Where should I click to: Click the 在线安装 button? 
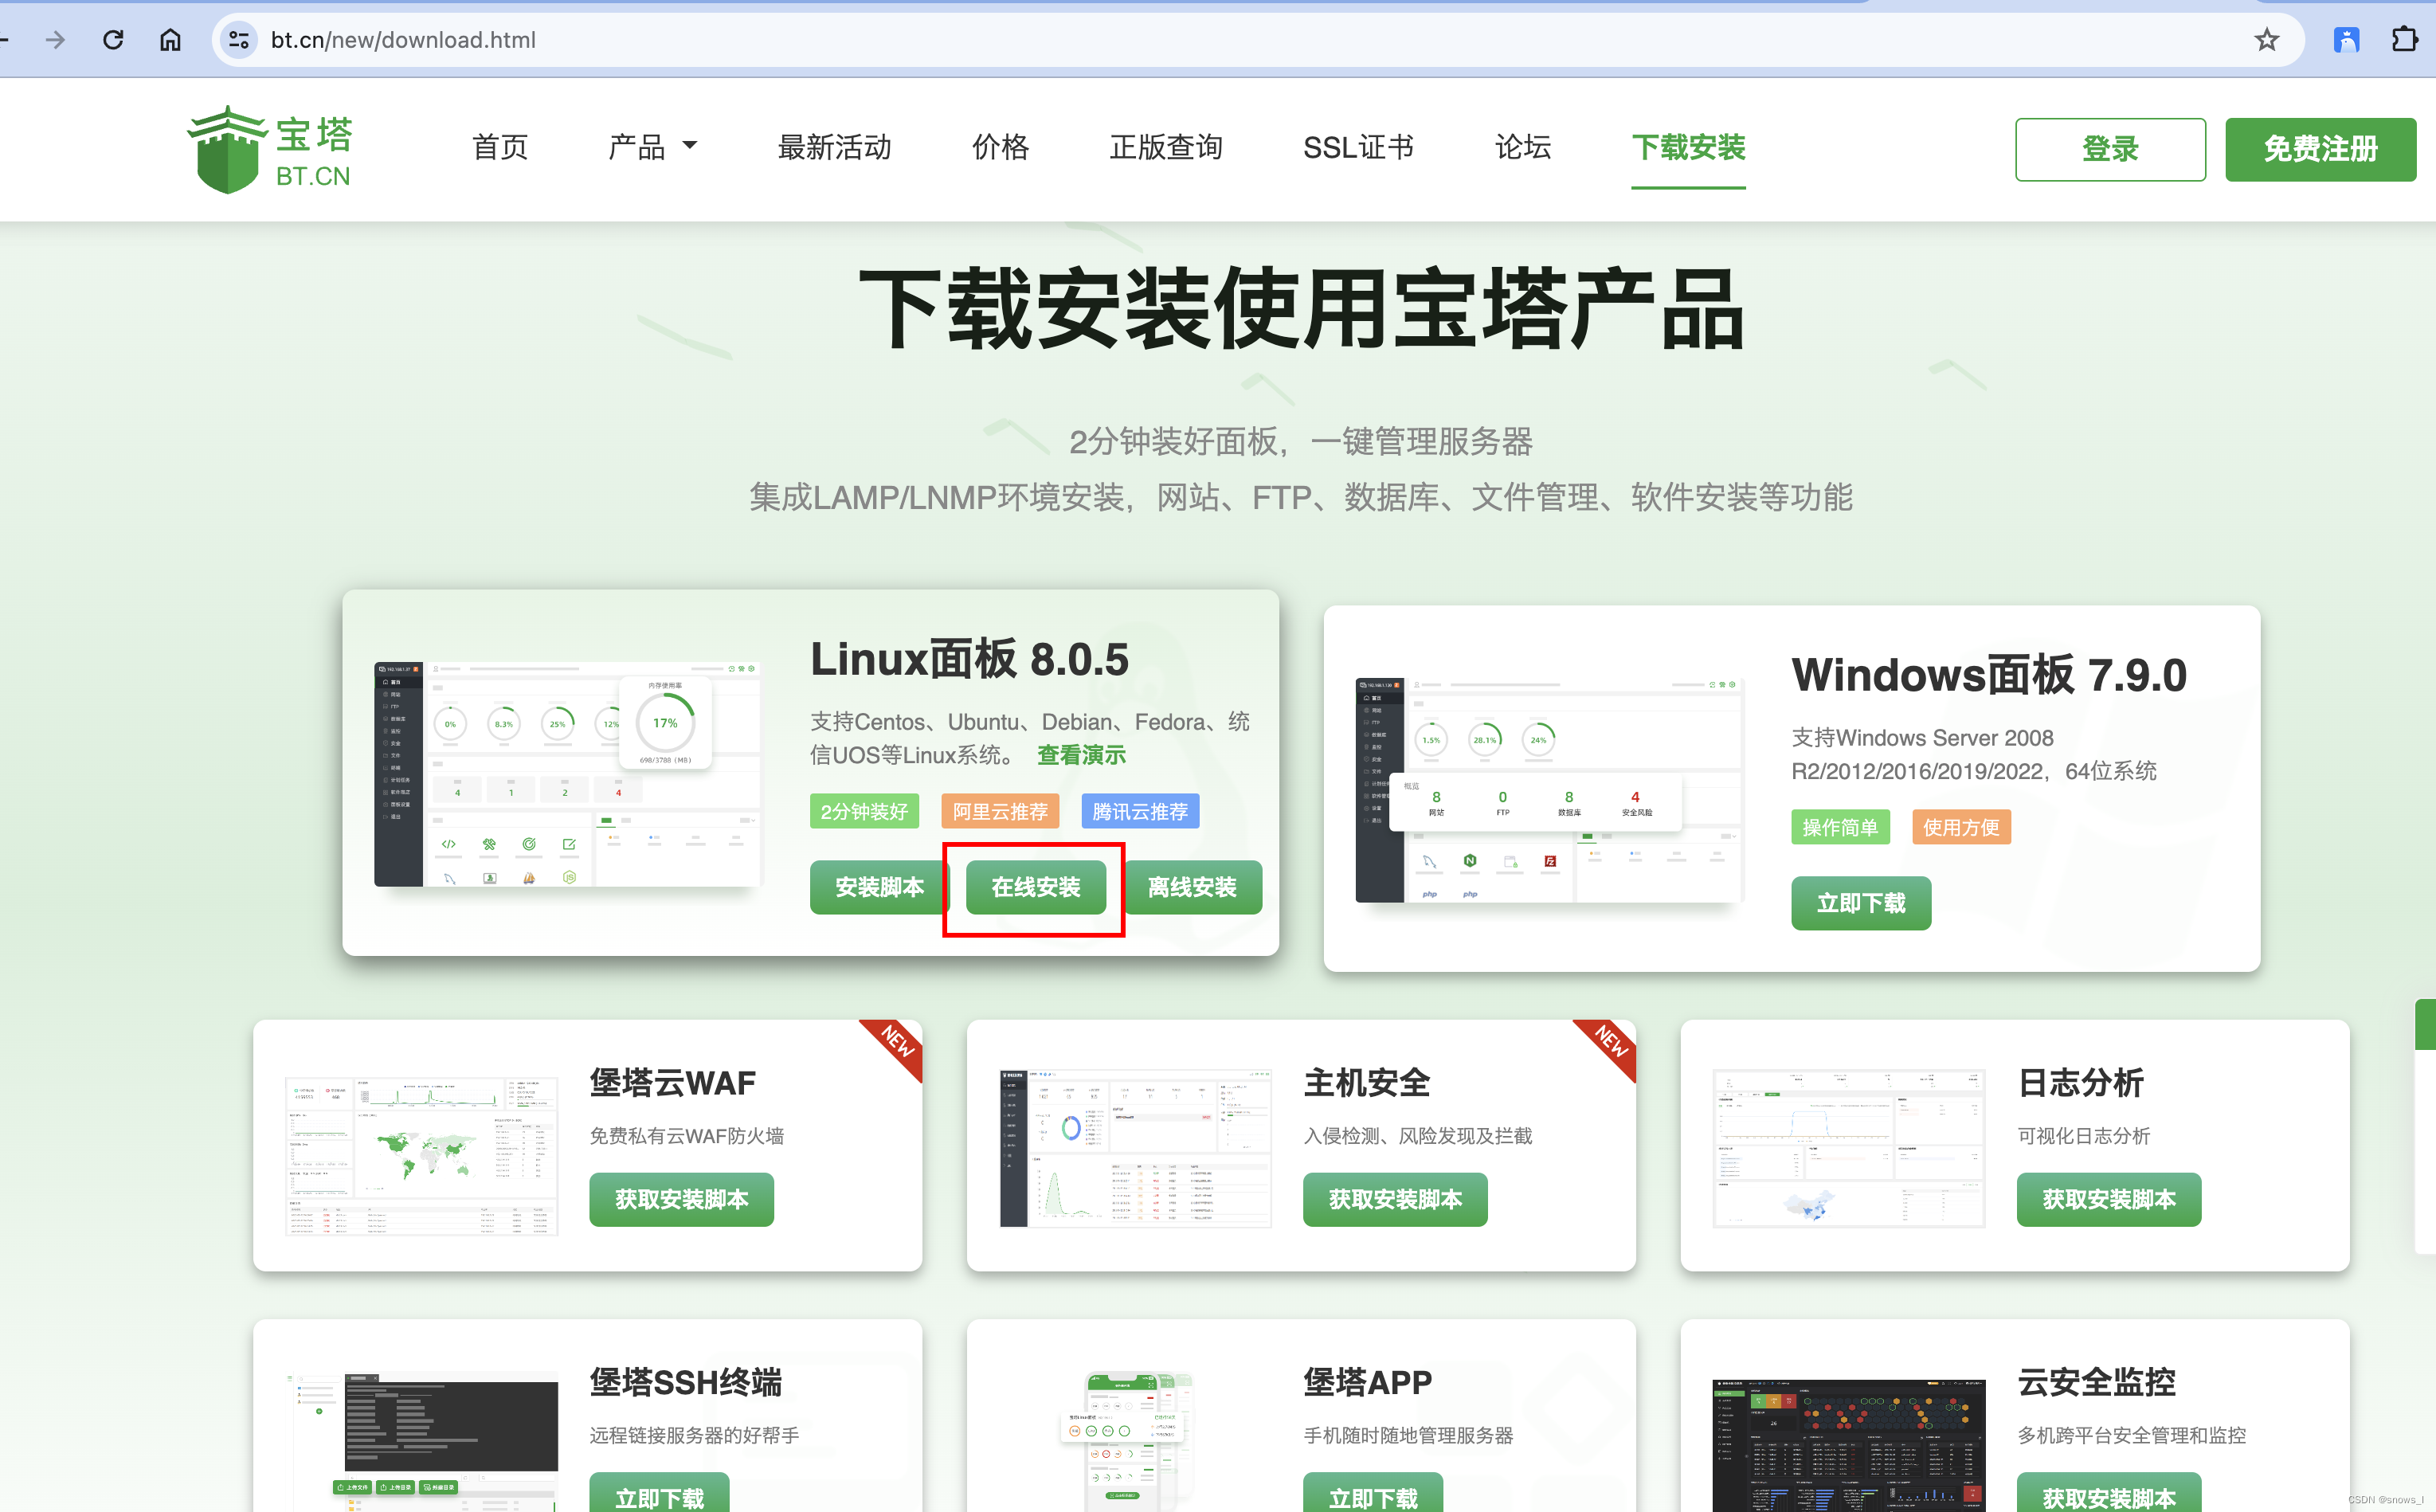coord(1035,887)
